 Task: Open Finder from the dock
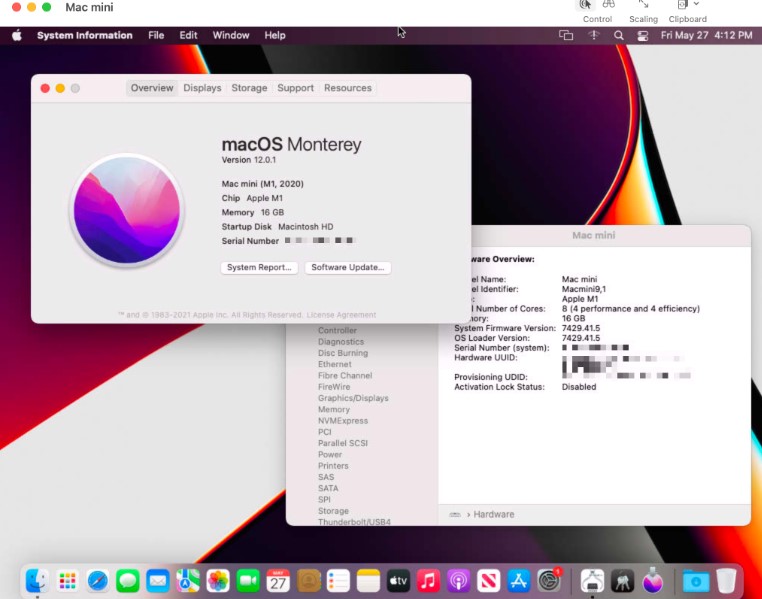pyautogui.click(x=37, y=580)
